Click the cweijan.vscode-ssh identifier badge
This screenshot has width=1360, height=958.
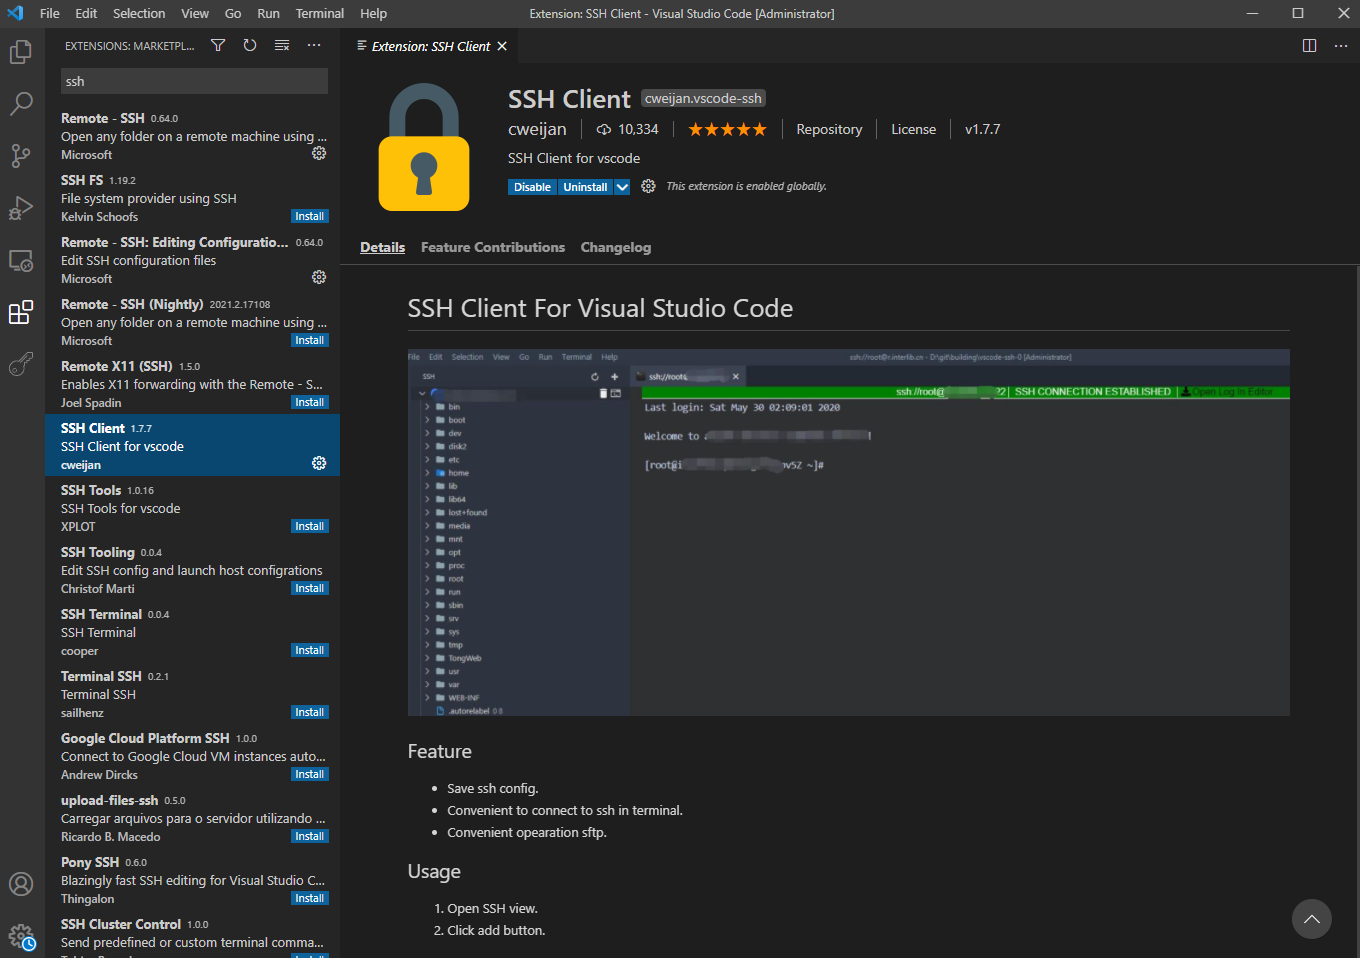tap(703, 98)
